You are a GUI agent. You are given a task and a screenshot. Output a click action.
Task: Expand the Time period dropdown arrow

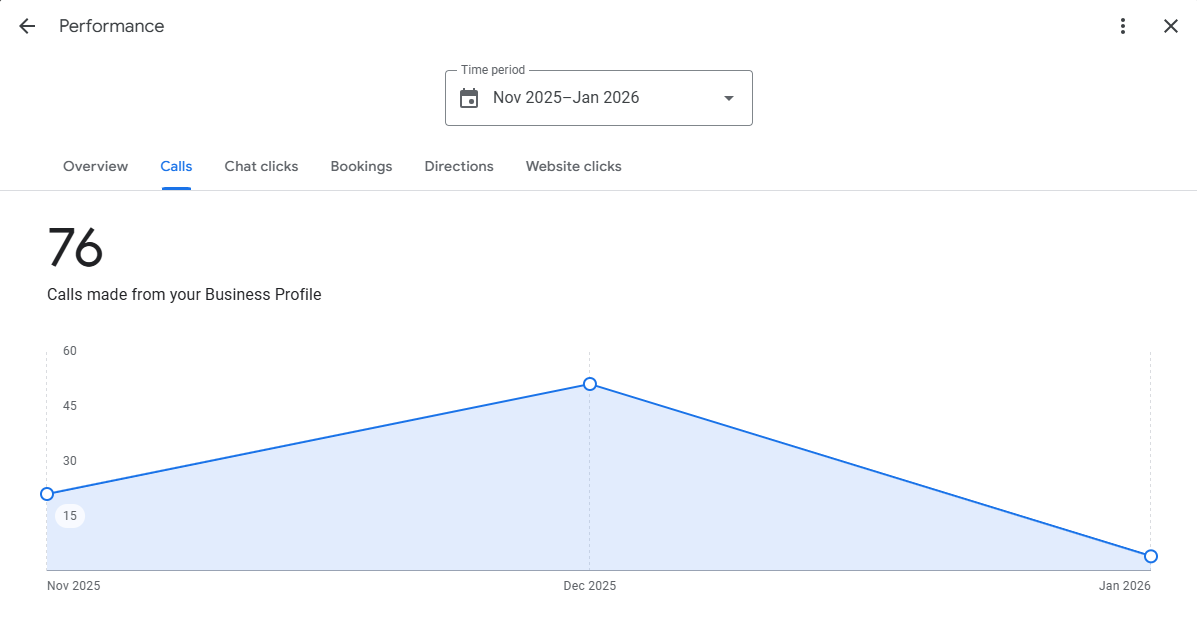tap(729, 98)
